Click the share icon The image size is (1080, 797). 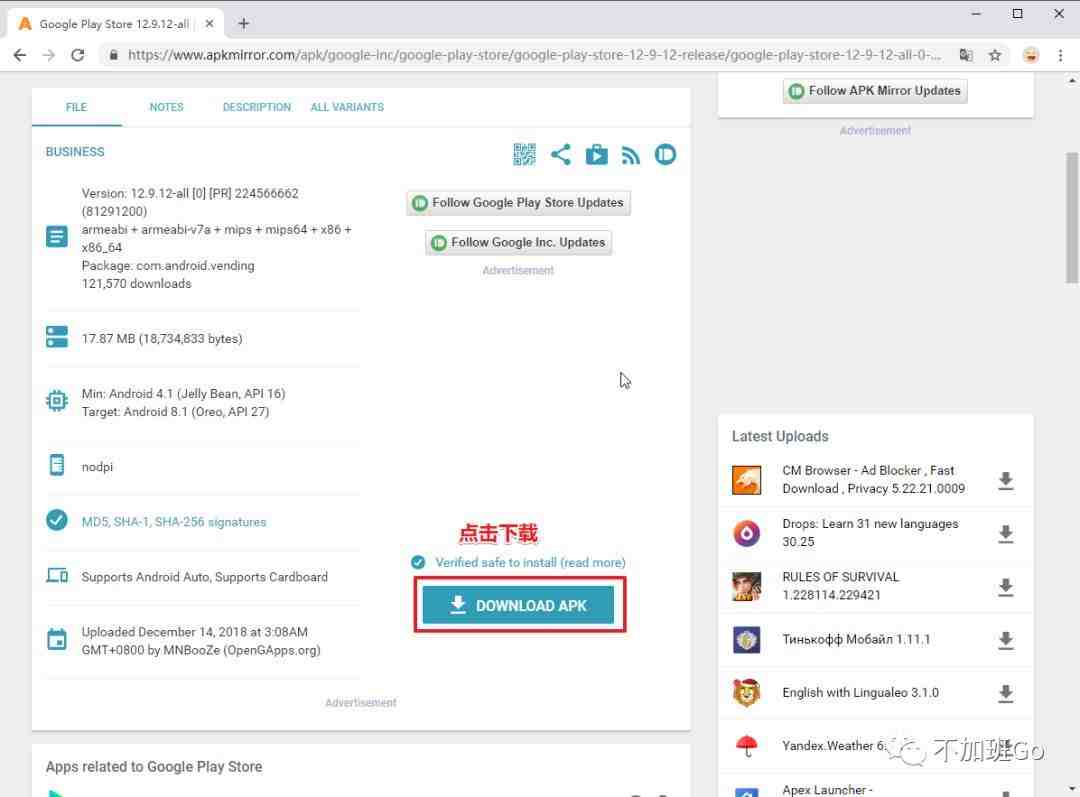561,154
